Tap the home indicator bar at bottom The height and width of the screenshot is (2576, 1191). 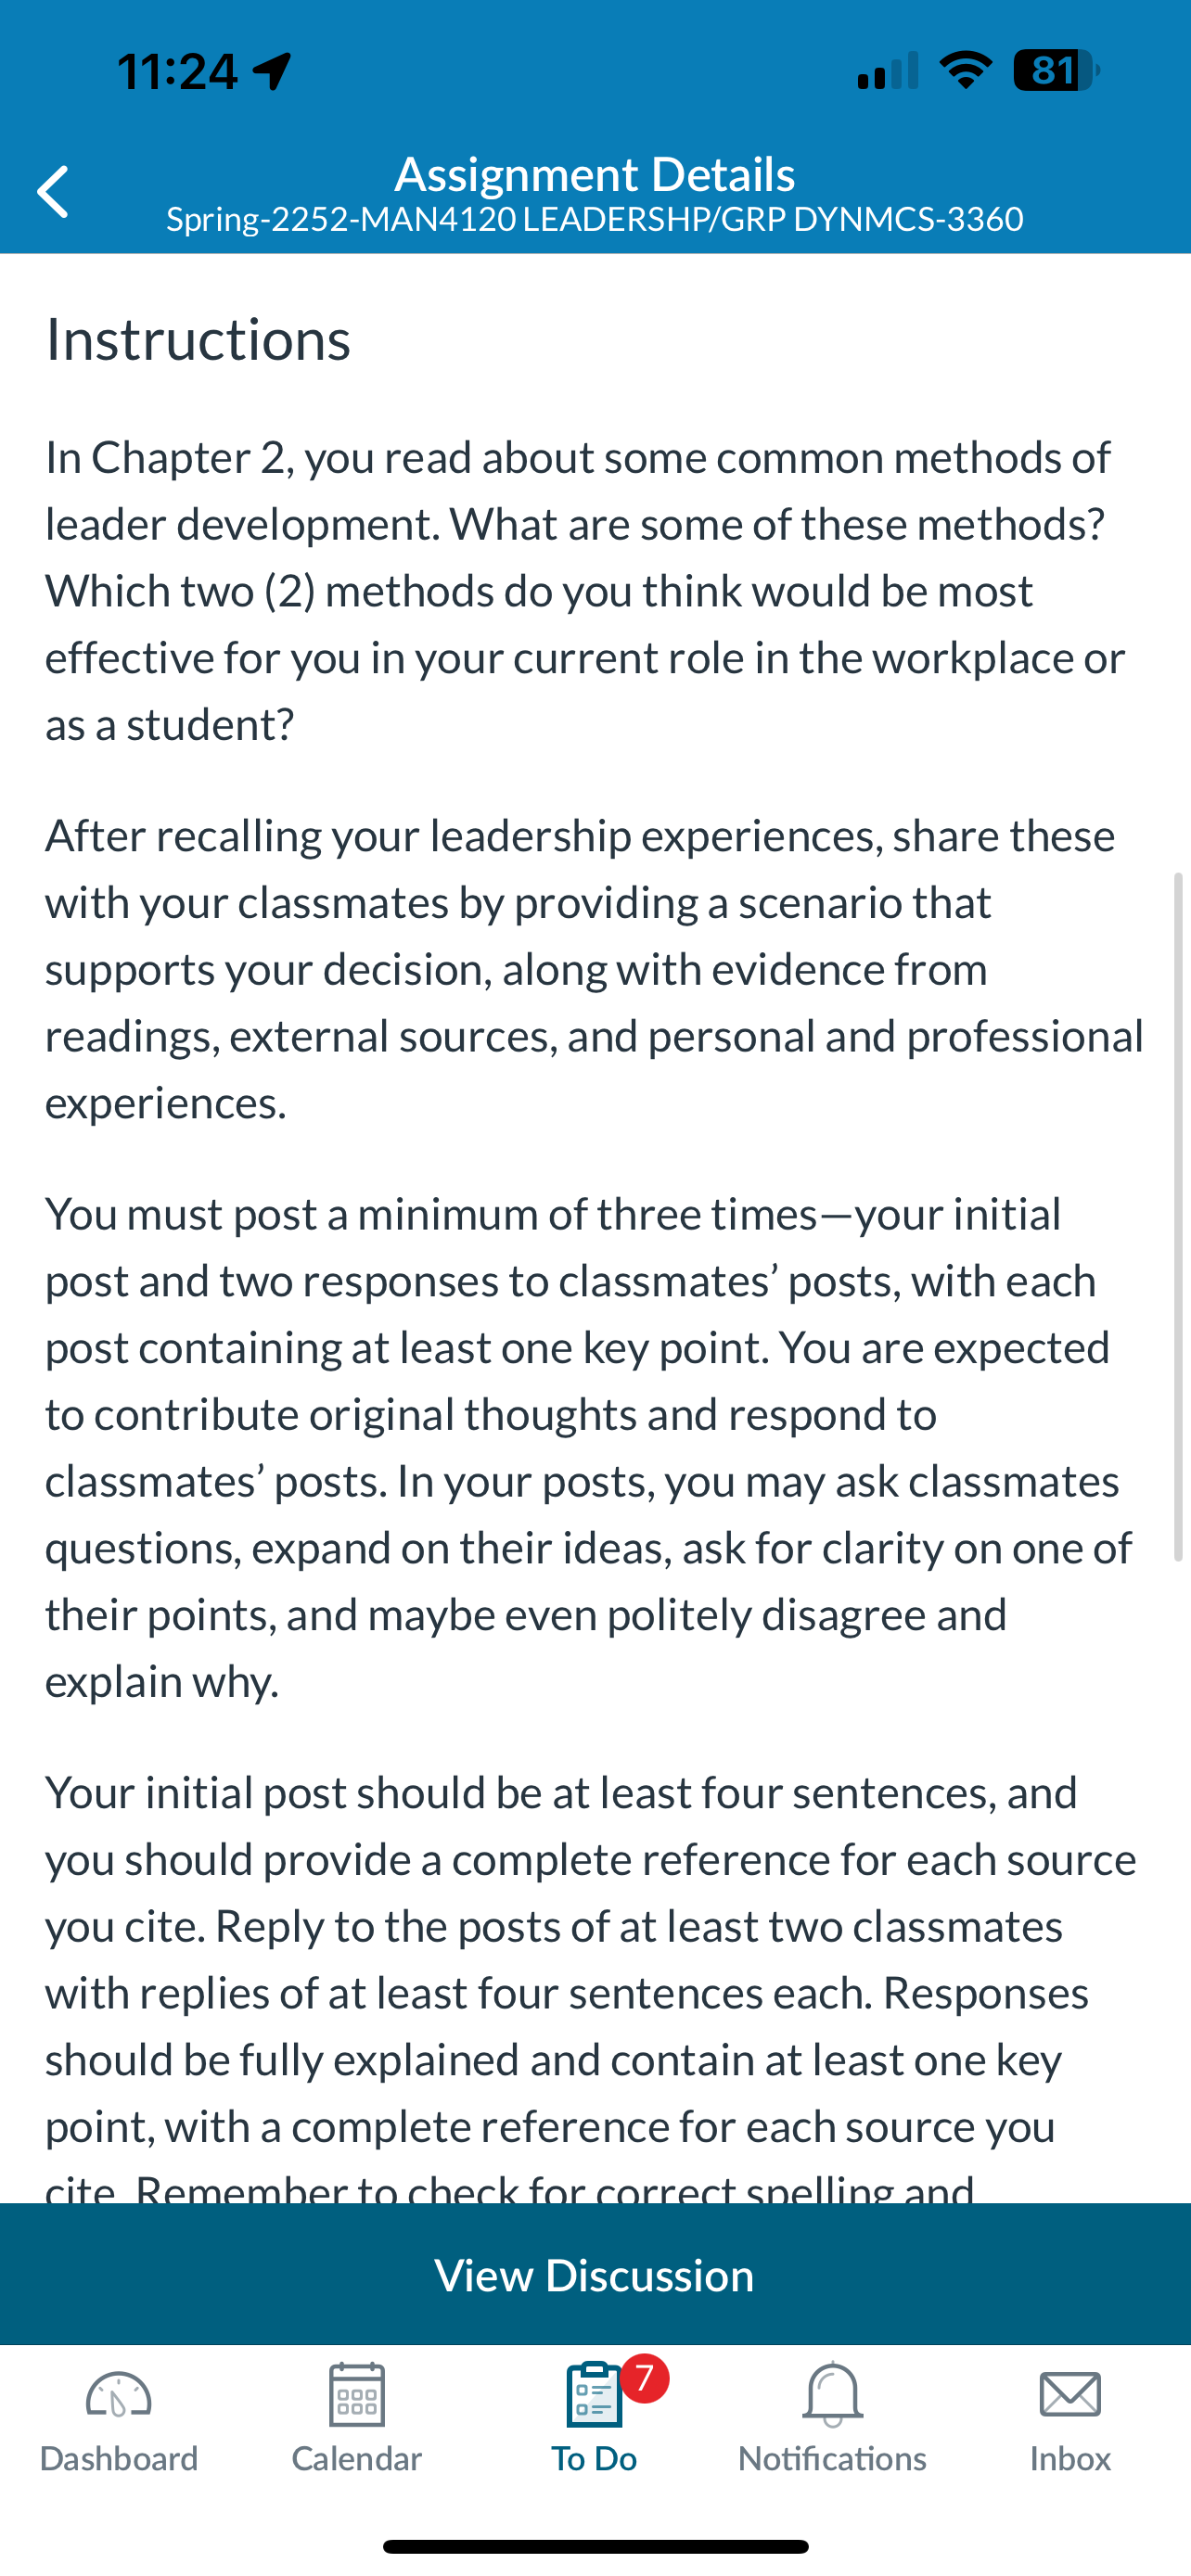tap(595, 2546)
